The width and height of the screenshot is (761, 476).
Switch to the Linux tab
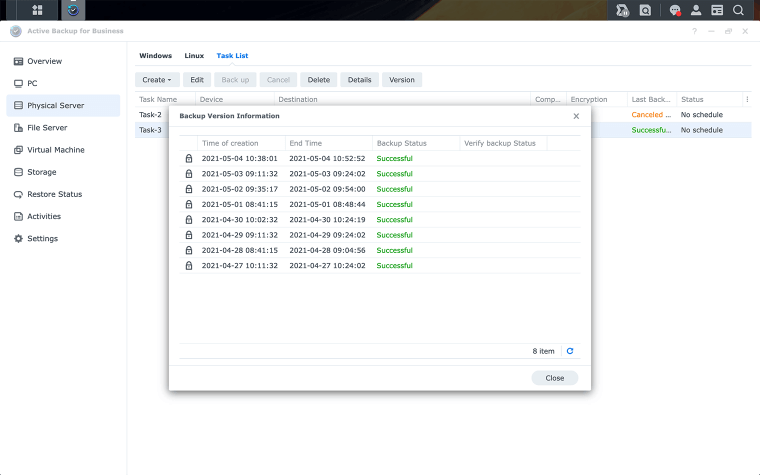point(194,56)
